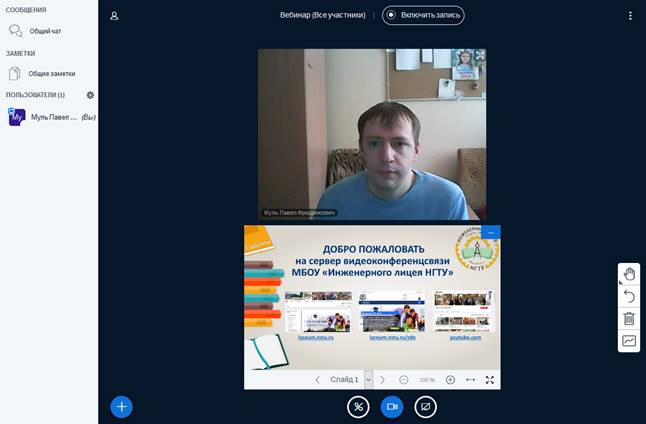
Task: Click the join audio phone icon
Action: pyautogui.click(x=358, y=406)
